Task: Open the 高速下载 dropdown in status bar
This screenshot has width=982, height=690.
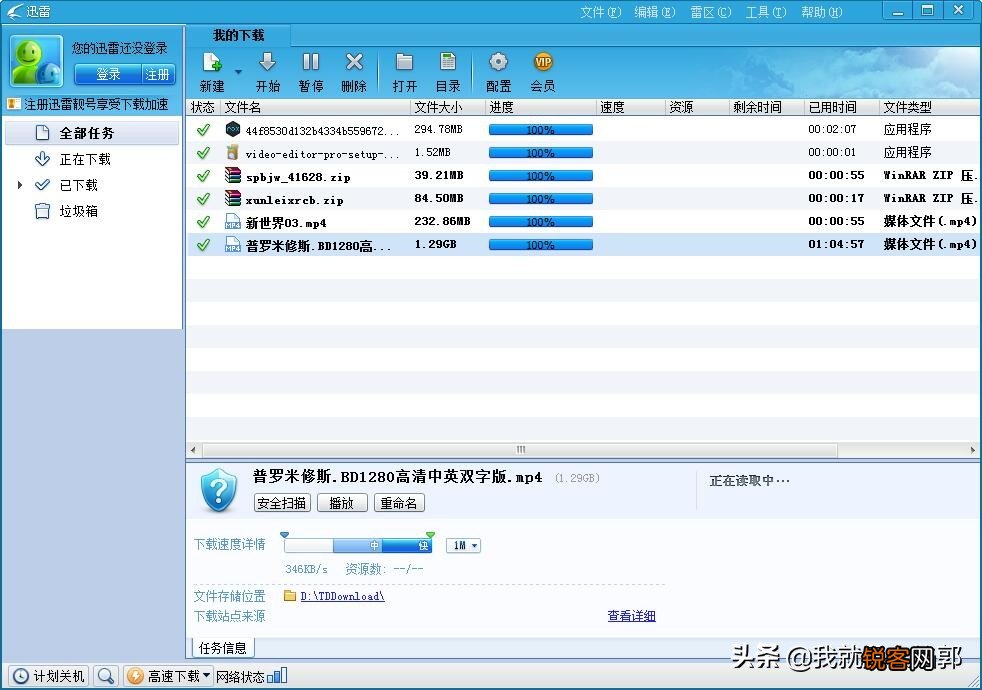Action: click(168, 676)
